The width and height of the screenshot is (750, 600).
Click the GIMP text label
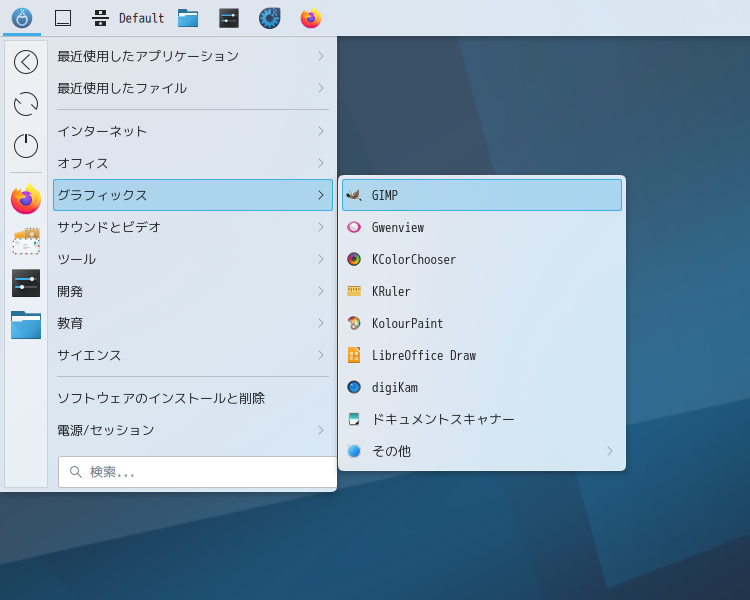pos(385,195)
